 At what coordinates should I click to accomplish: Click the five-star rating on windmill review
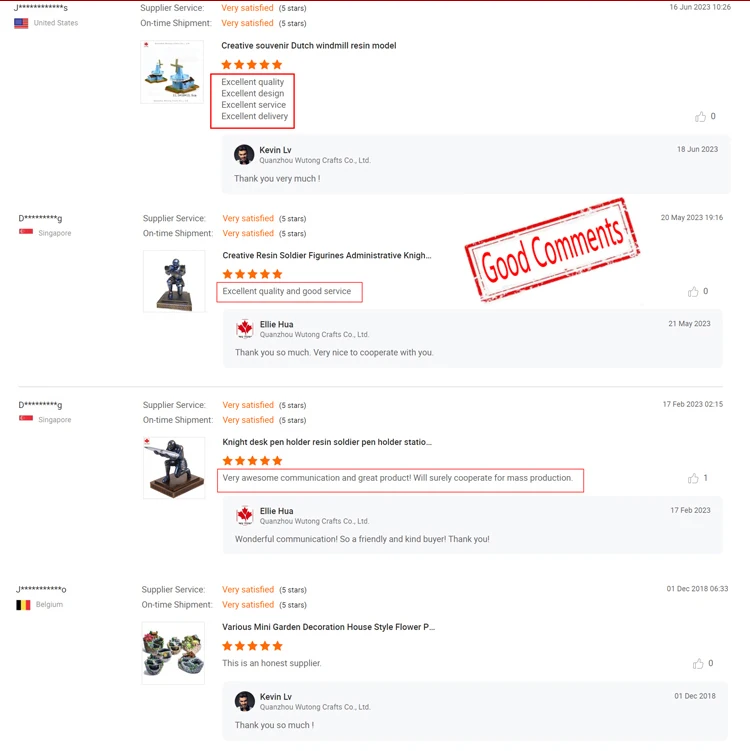252,65
